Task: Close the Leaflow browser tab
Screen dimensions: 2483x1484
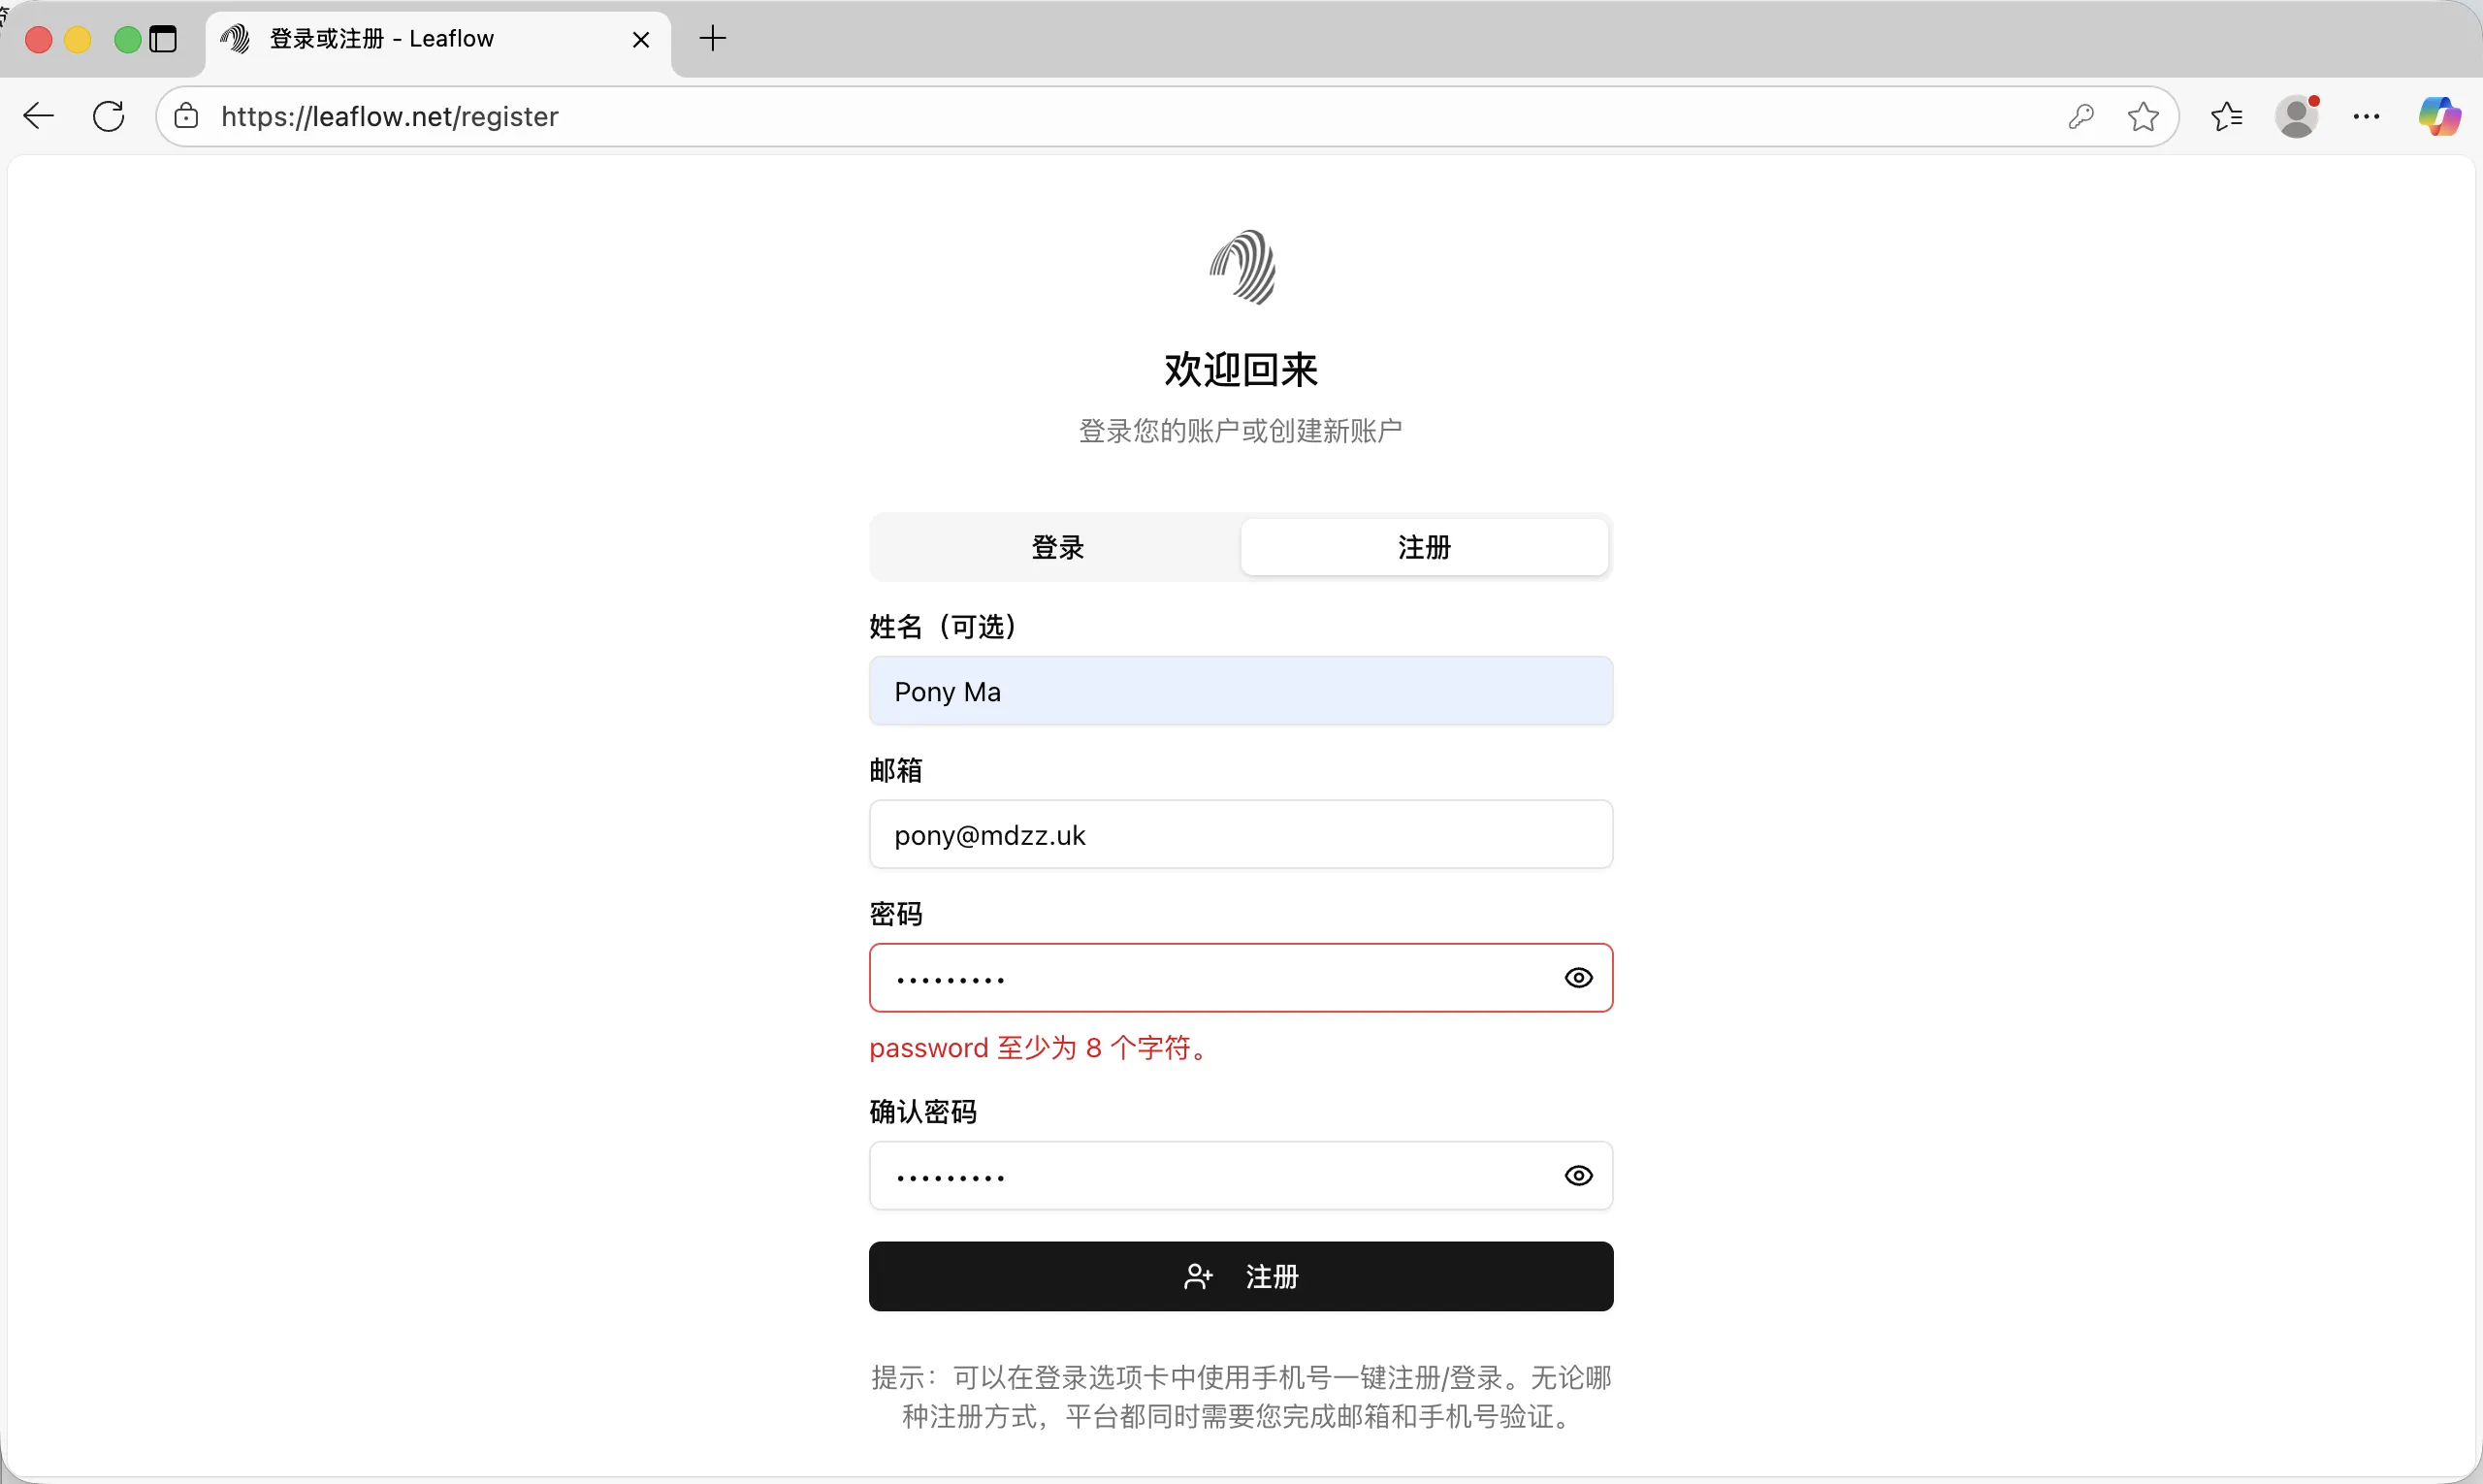Action: pyautogui.click(x=641, y=39)
